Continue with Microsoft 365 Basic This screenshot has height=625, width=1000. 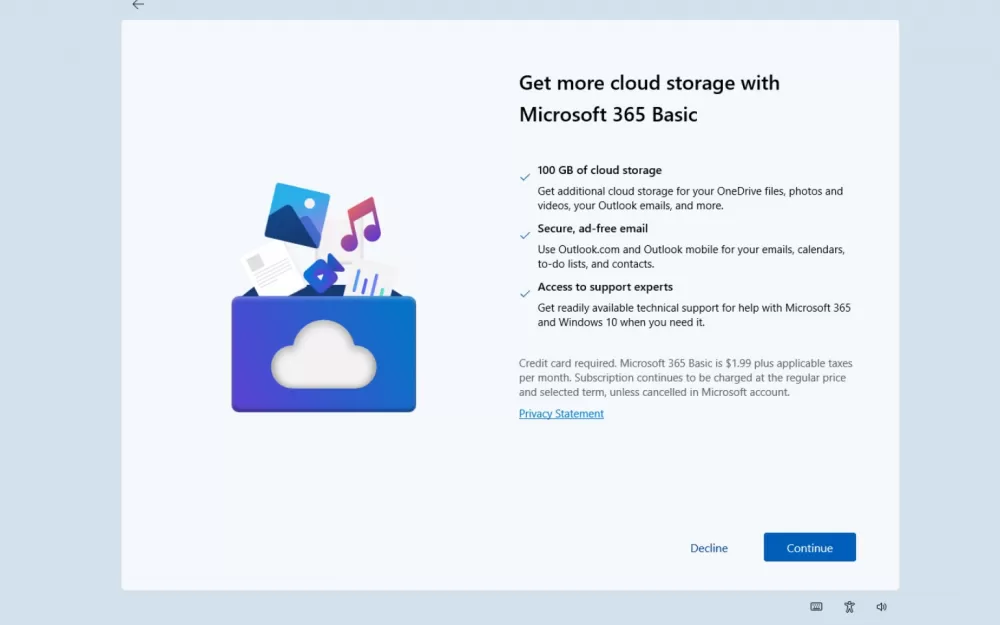pos(809,547)
